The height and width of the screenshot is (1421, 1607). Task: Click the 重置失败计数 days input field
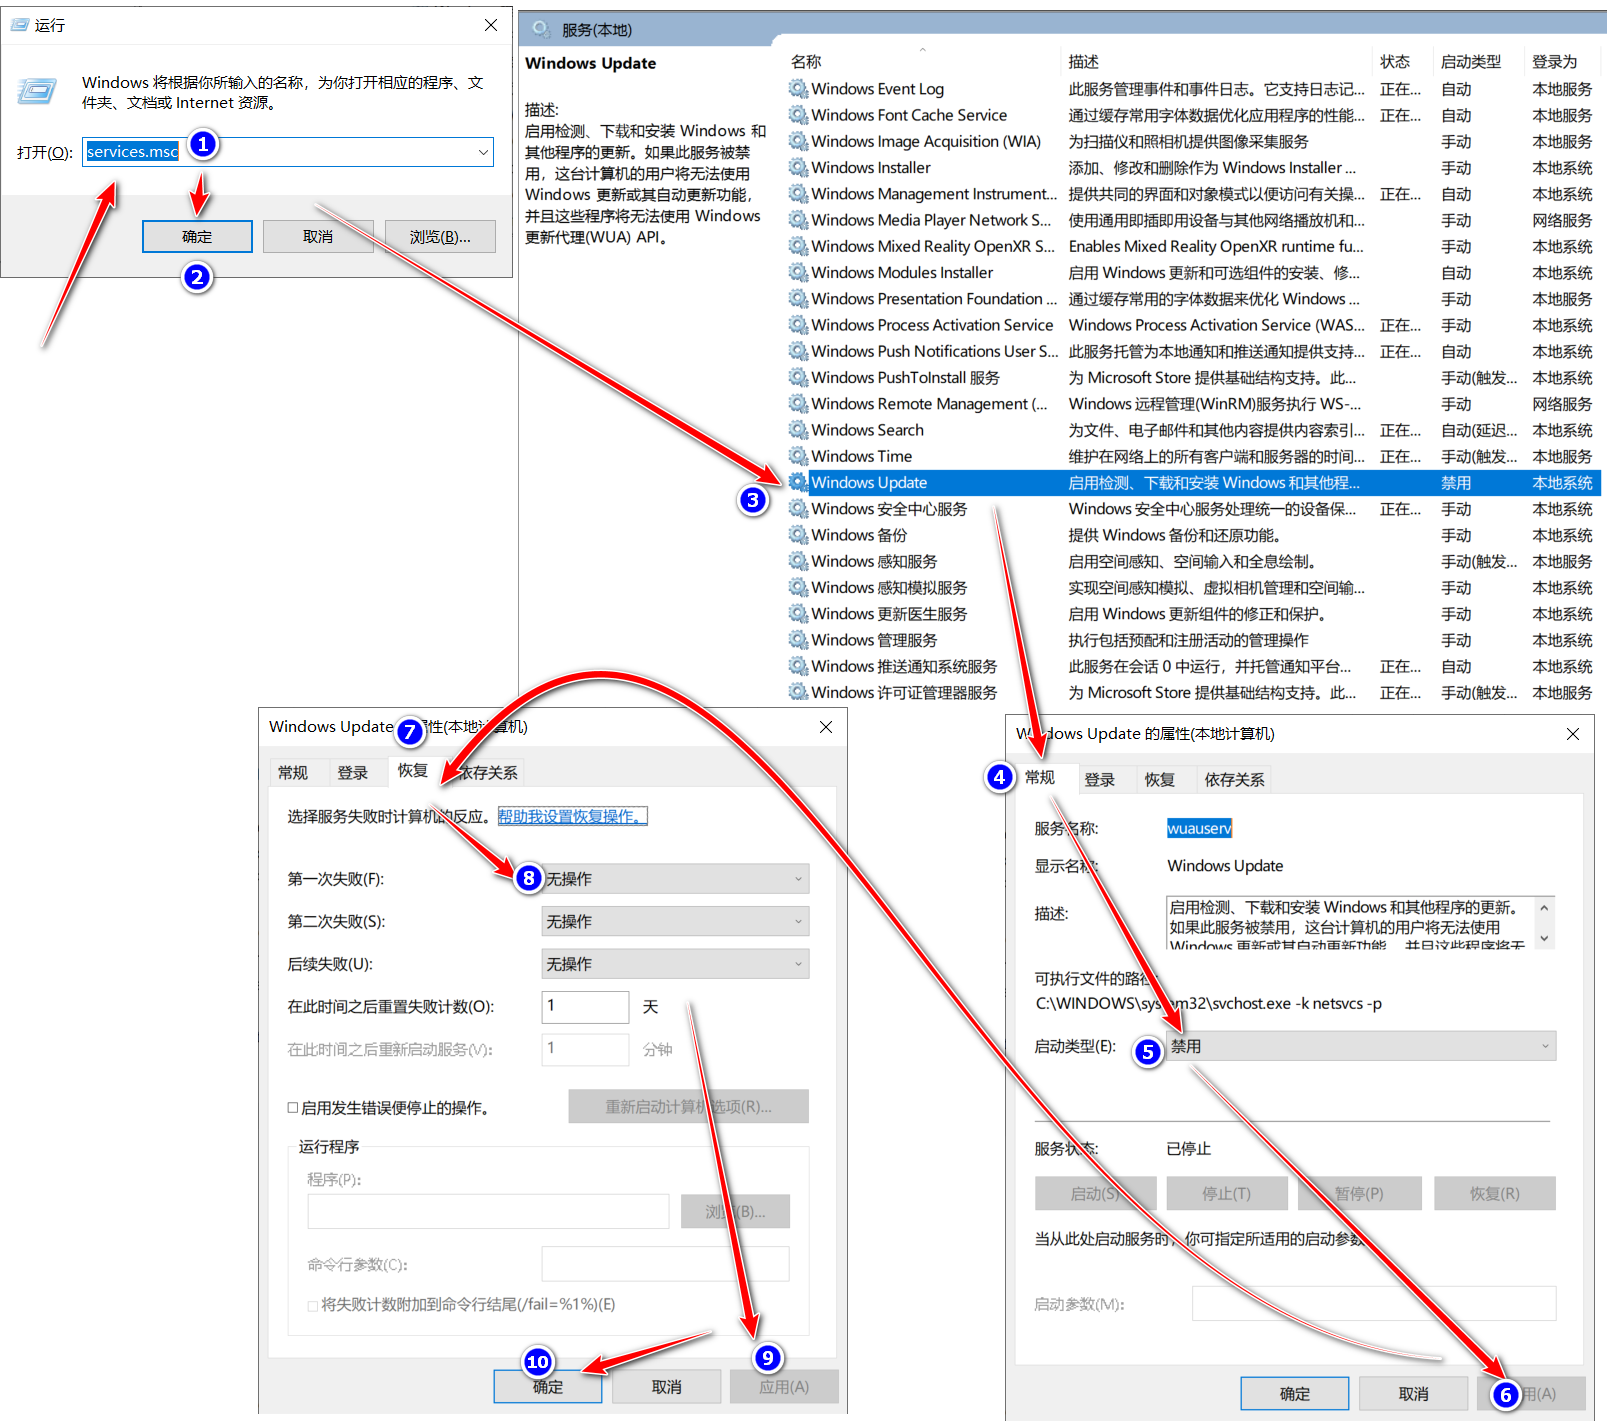pyautogui.click(x=586, y=1007)
